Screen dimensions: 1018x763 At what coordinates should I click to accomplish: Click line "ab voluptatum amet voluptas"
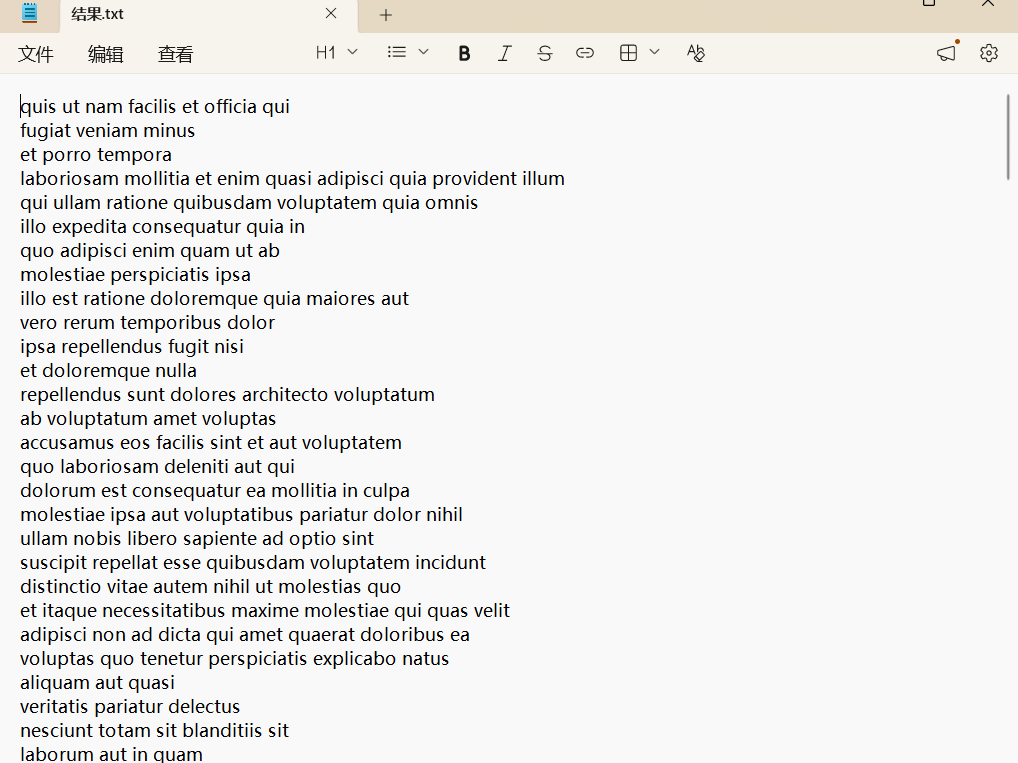pyautogui.click(x=148, y=419)
